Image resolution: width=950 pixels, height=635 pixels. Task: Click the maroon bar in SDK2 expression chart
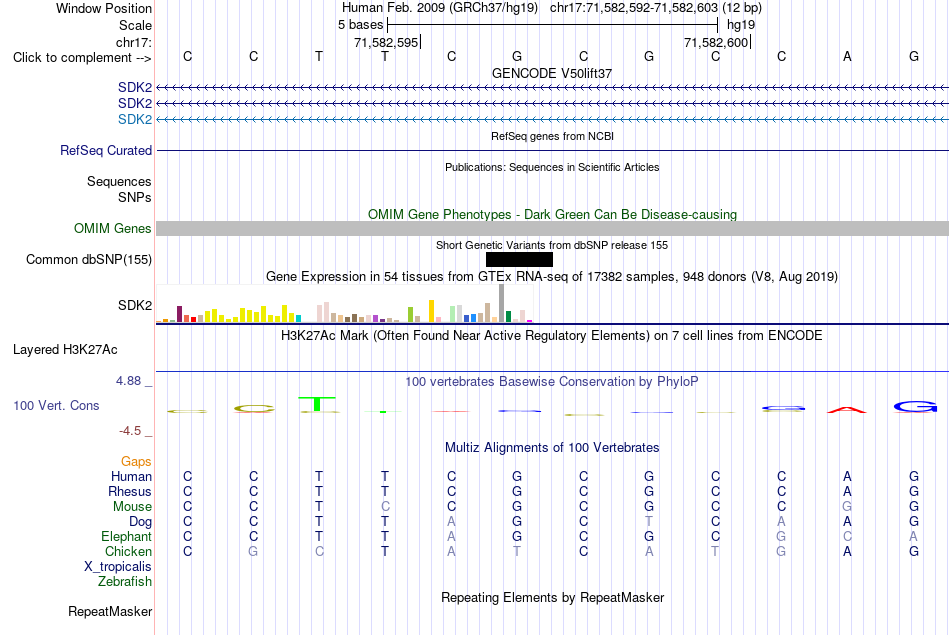coord(179,314)
